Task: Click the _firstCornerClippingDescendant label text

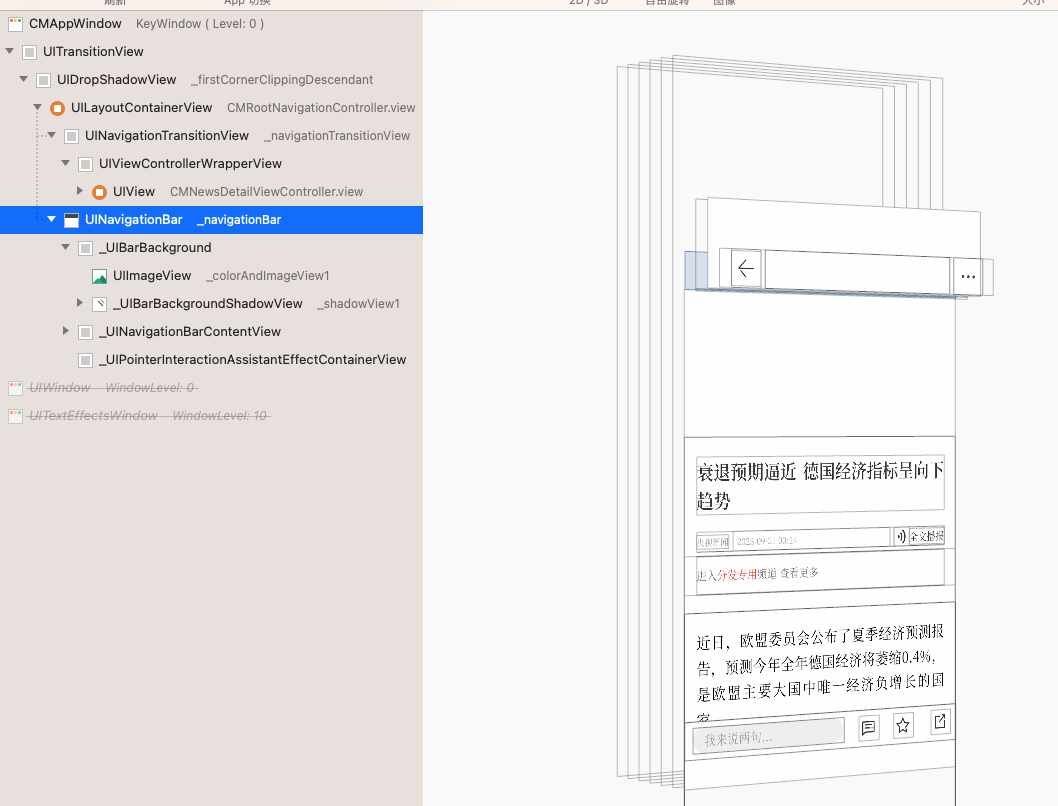Action: [282, 80]
